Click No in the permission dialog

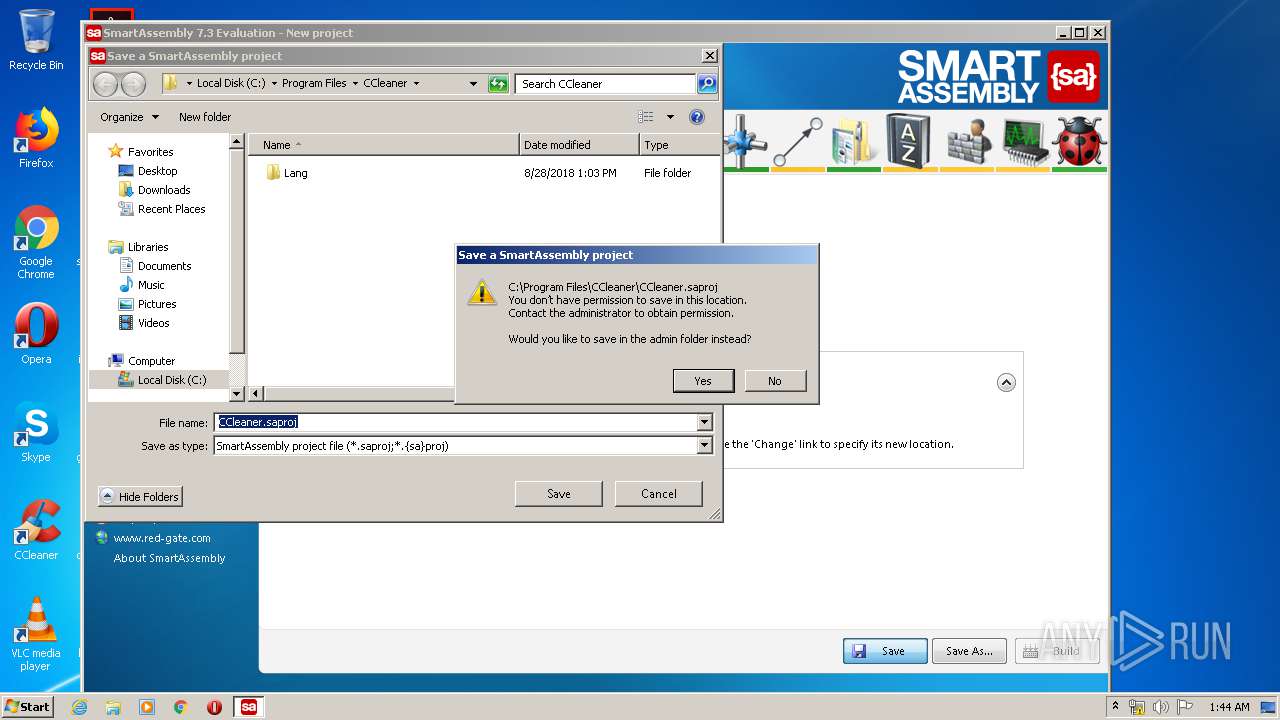click(775, 381)
